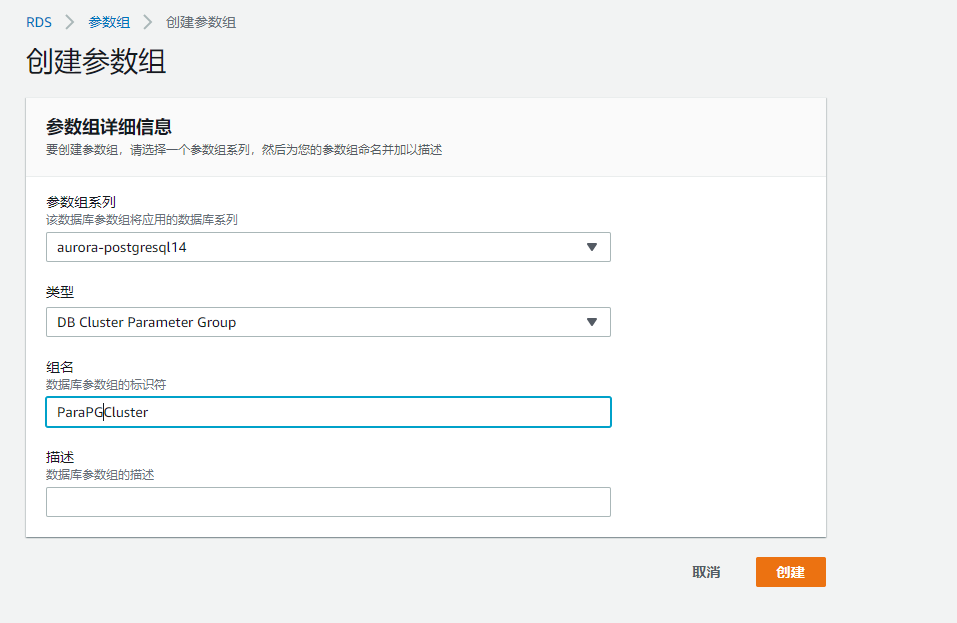Expand the DB Cluster Parameter Group dropdown

(328, 322)
